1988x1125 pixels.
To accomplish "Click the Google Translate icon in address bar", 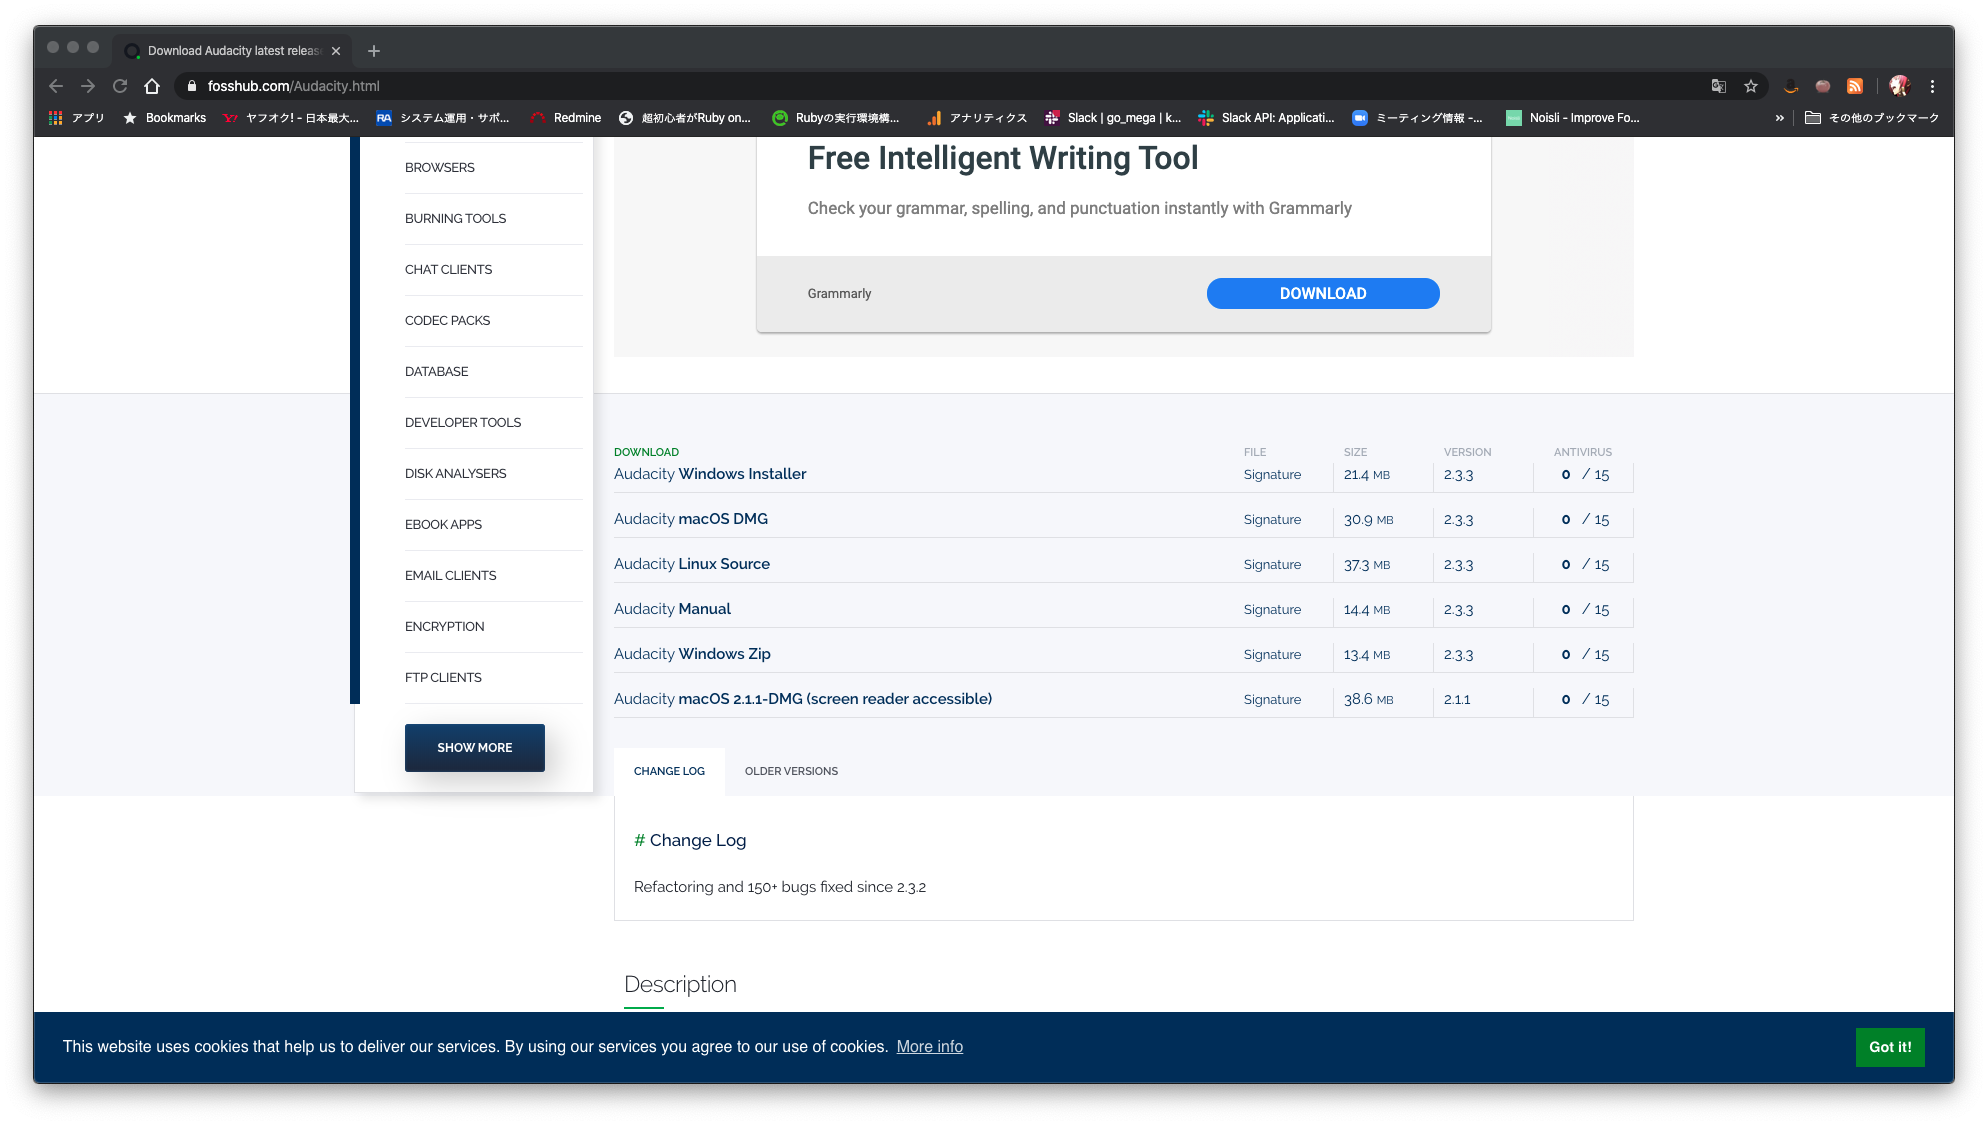I will click(1718, 86).
